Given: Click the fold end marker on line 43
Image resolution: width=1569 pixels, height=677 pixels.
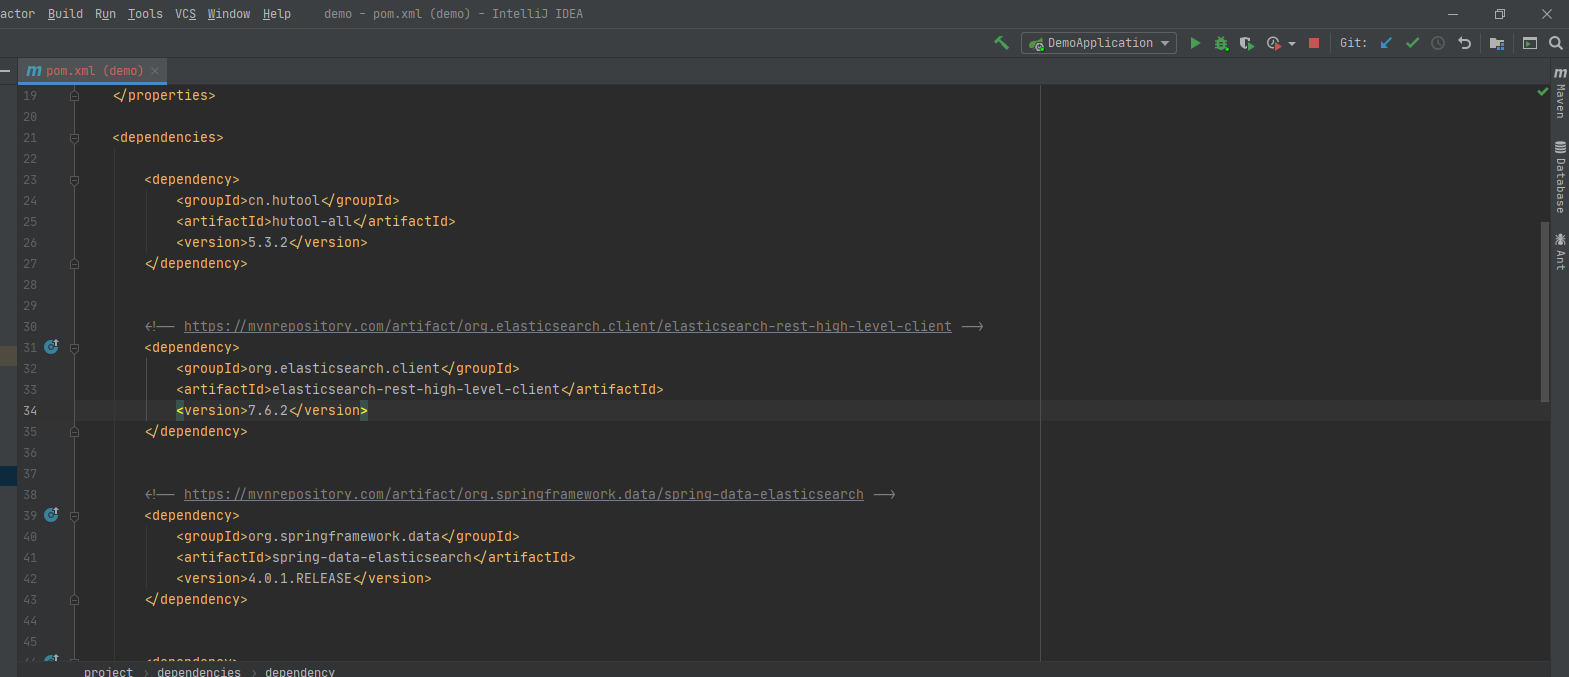Looking at the screenshot, I should coord(74,600).
